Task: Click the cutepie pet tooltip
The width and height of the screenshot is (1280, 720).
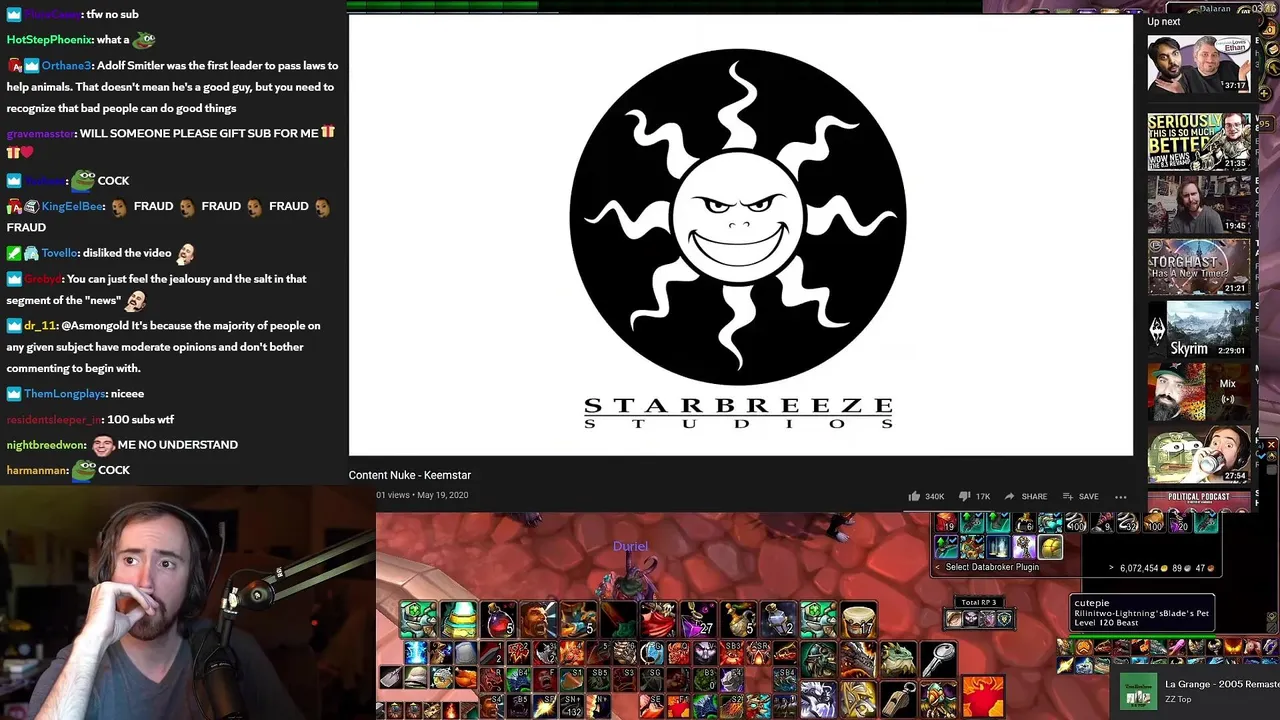Action: (x=1142, y=613)
